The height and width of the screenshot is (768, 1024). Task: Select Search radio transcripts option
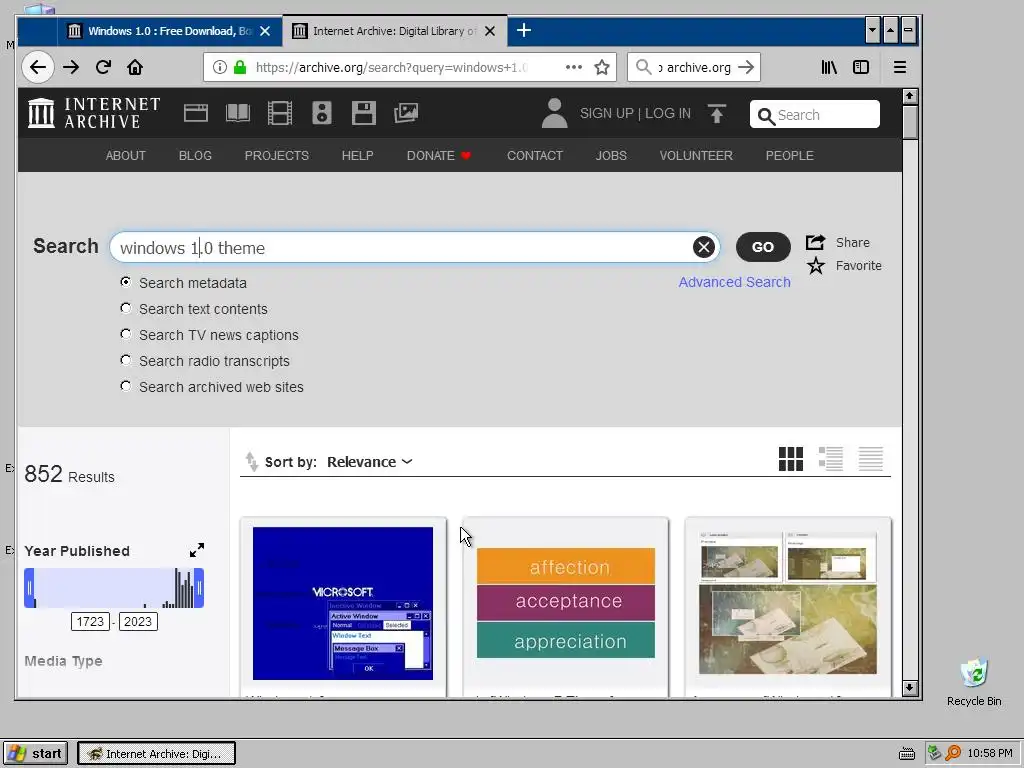(125, 360)
